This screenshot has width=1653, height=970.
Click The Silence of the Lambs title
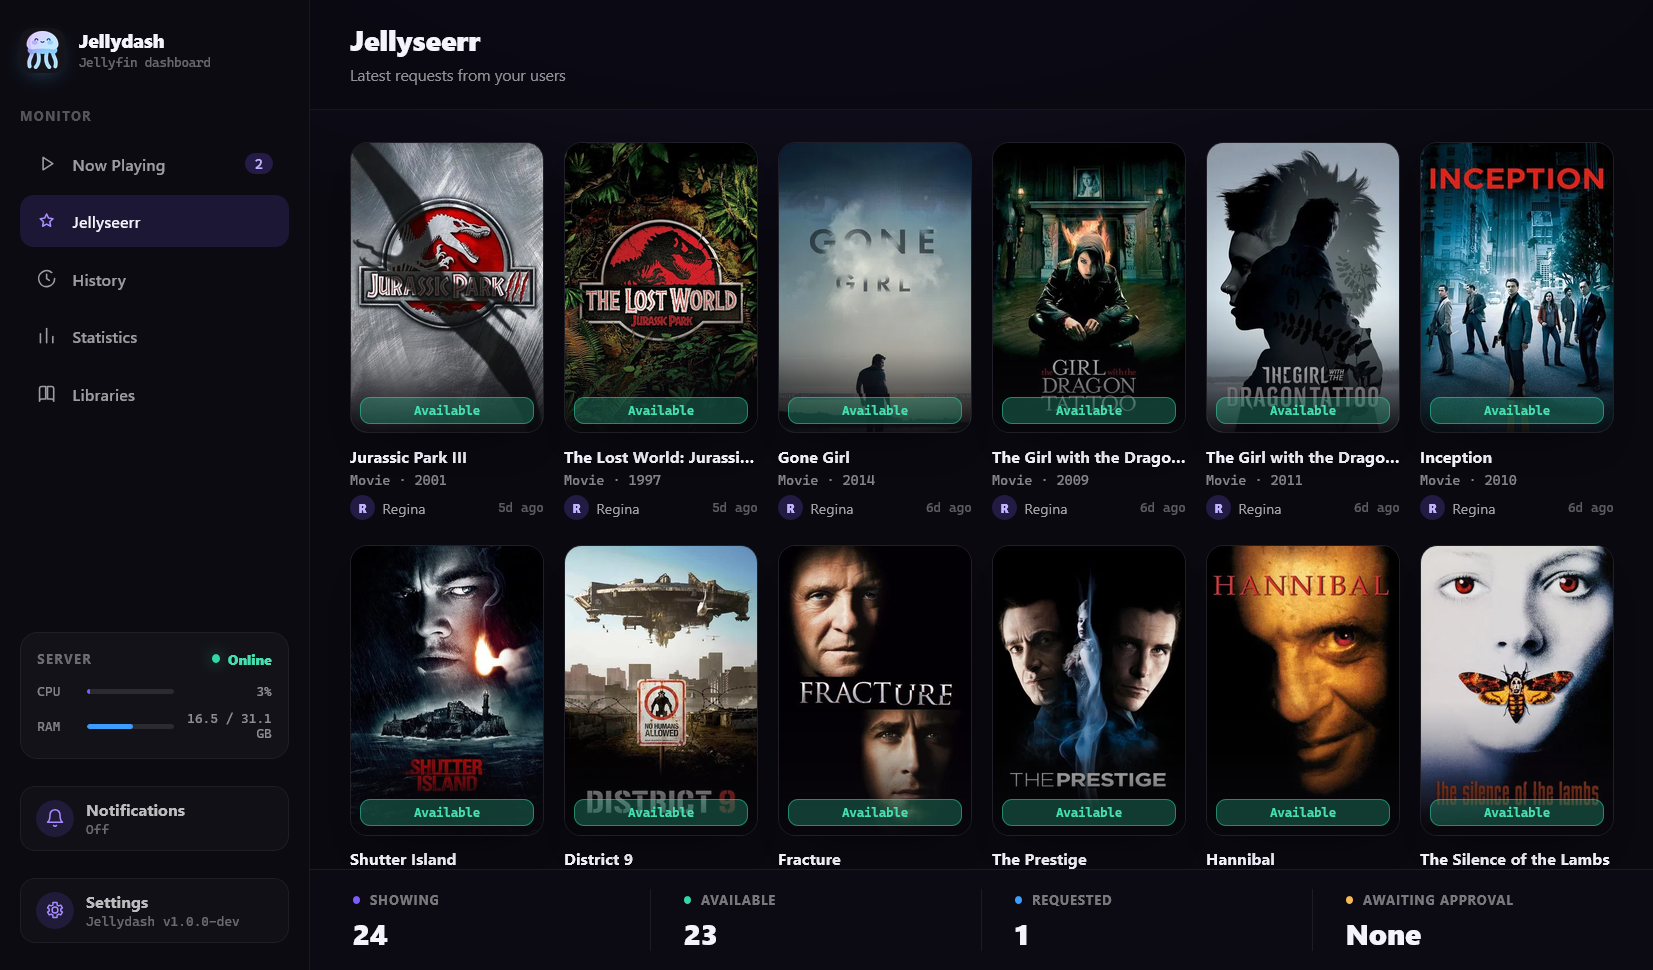tap(1515, 859)
